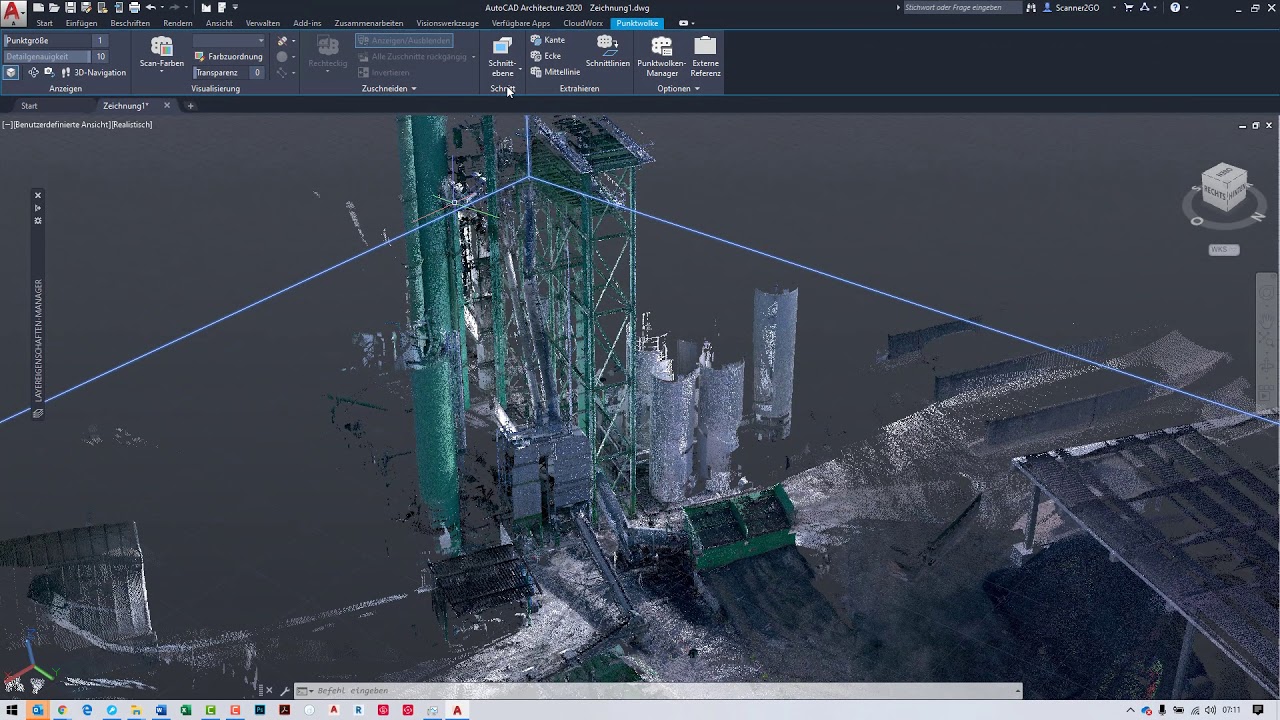Click the Farbzuordnung color mapping button

coord(228,57)
